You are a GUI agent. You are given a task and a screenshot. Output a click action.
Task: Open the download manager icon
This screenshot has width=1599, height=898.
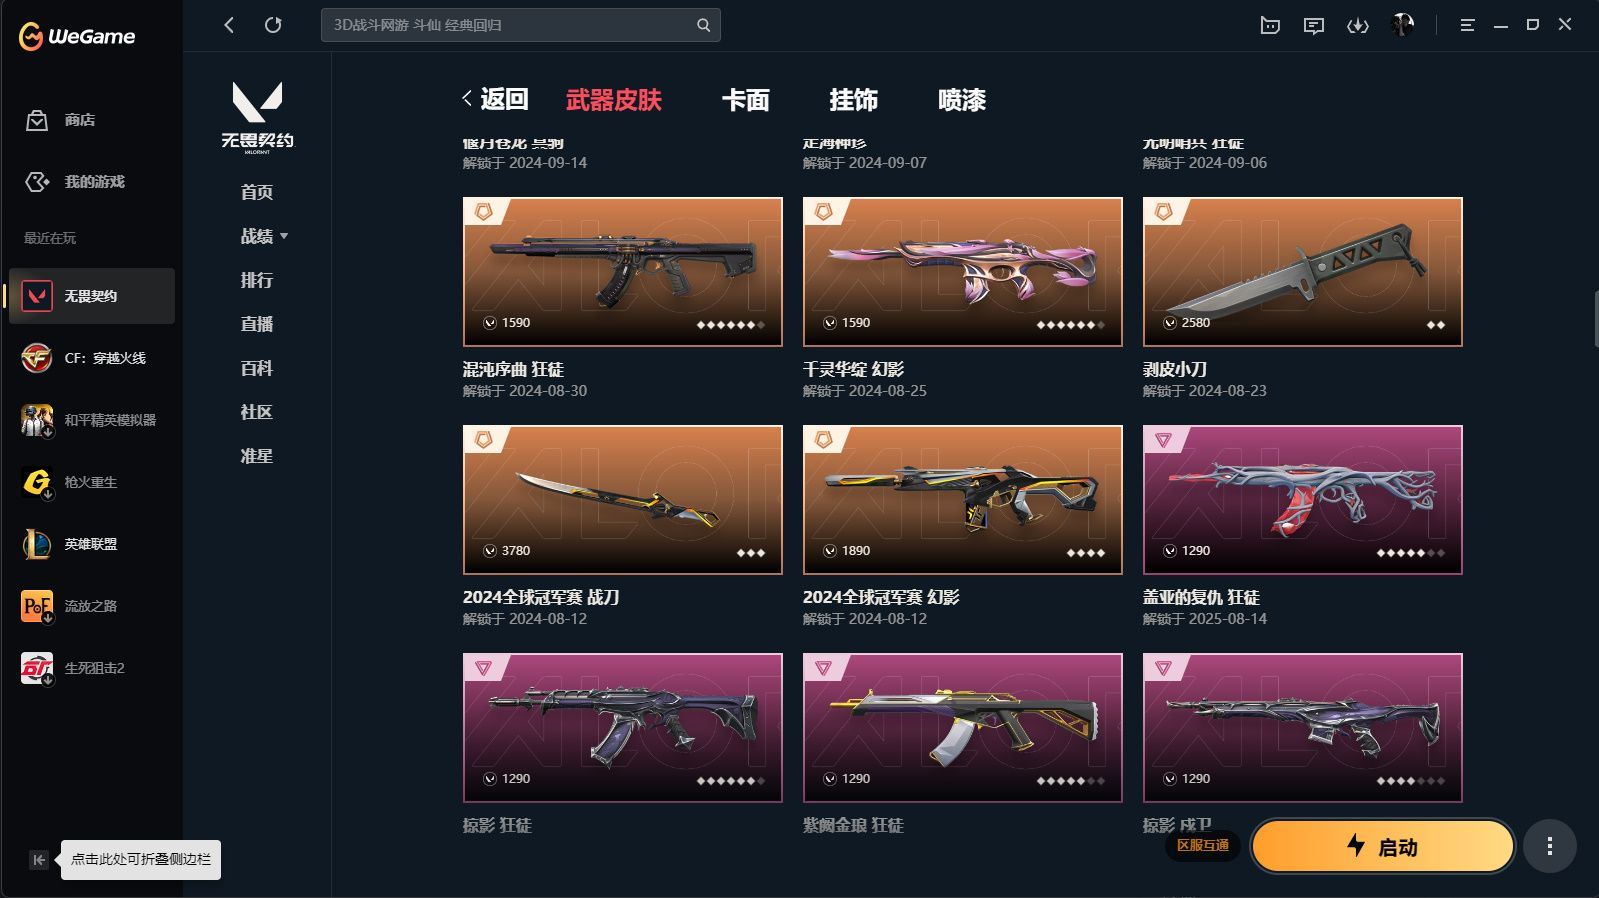[1357, 25]
